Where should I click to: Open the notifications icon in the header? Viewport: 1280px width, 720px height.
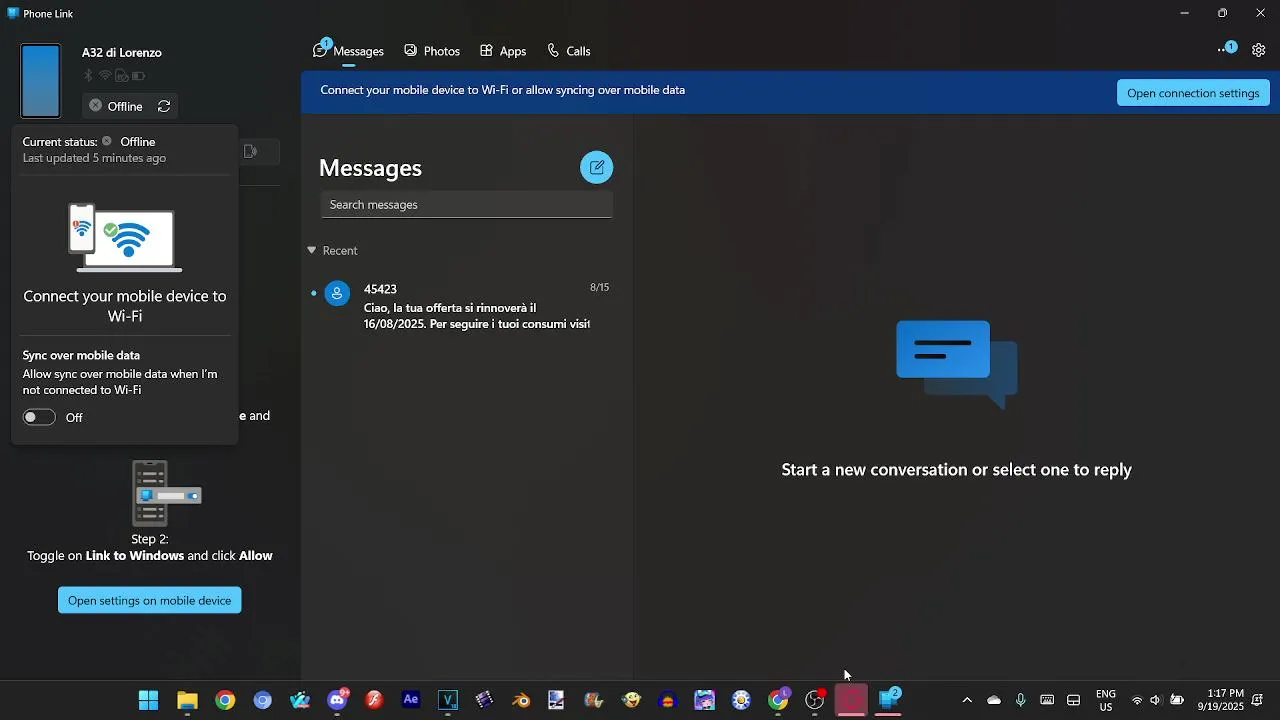(x=1226, y=49)
